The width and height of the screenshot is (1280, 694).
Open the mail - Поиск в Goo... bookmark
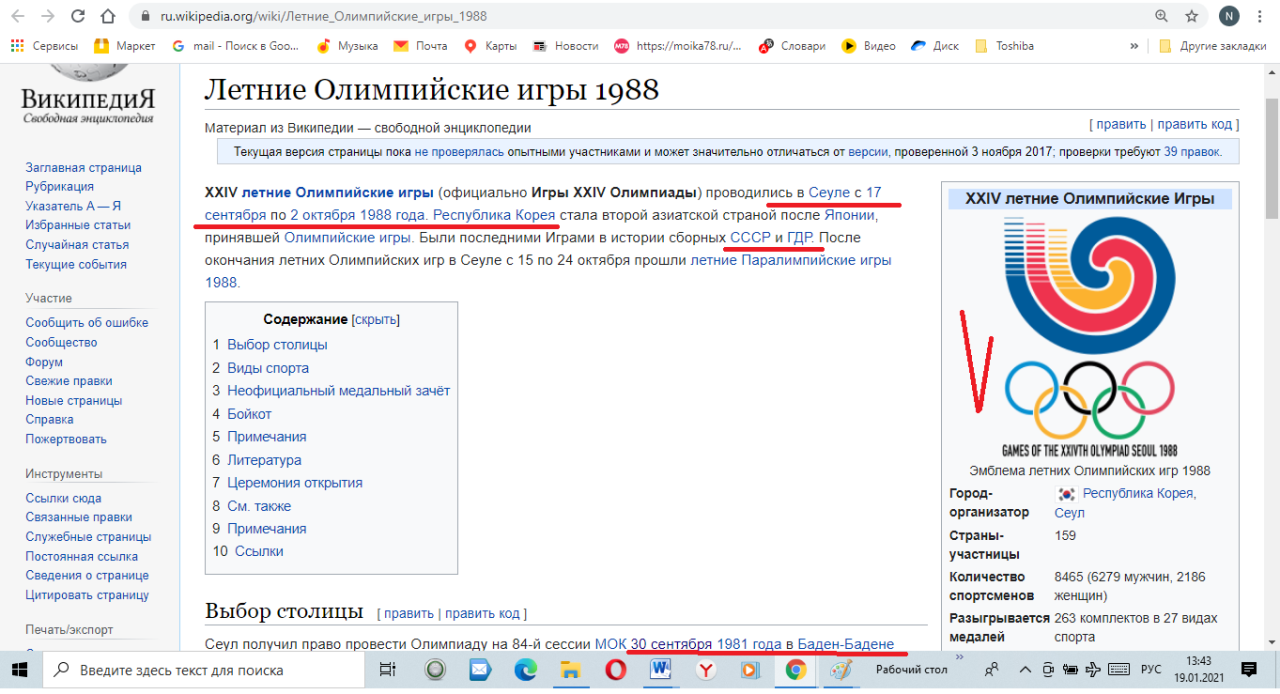pos(236,46)
